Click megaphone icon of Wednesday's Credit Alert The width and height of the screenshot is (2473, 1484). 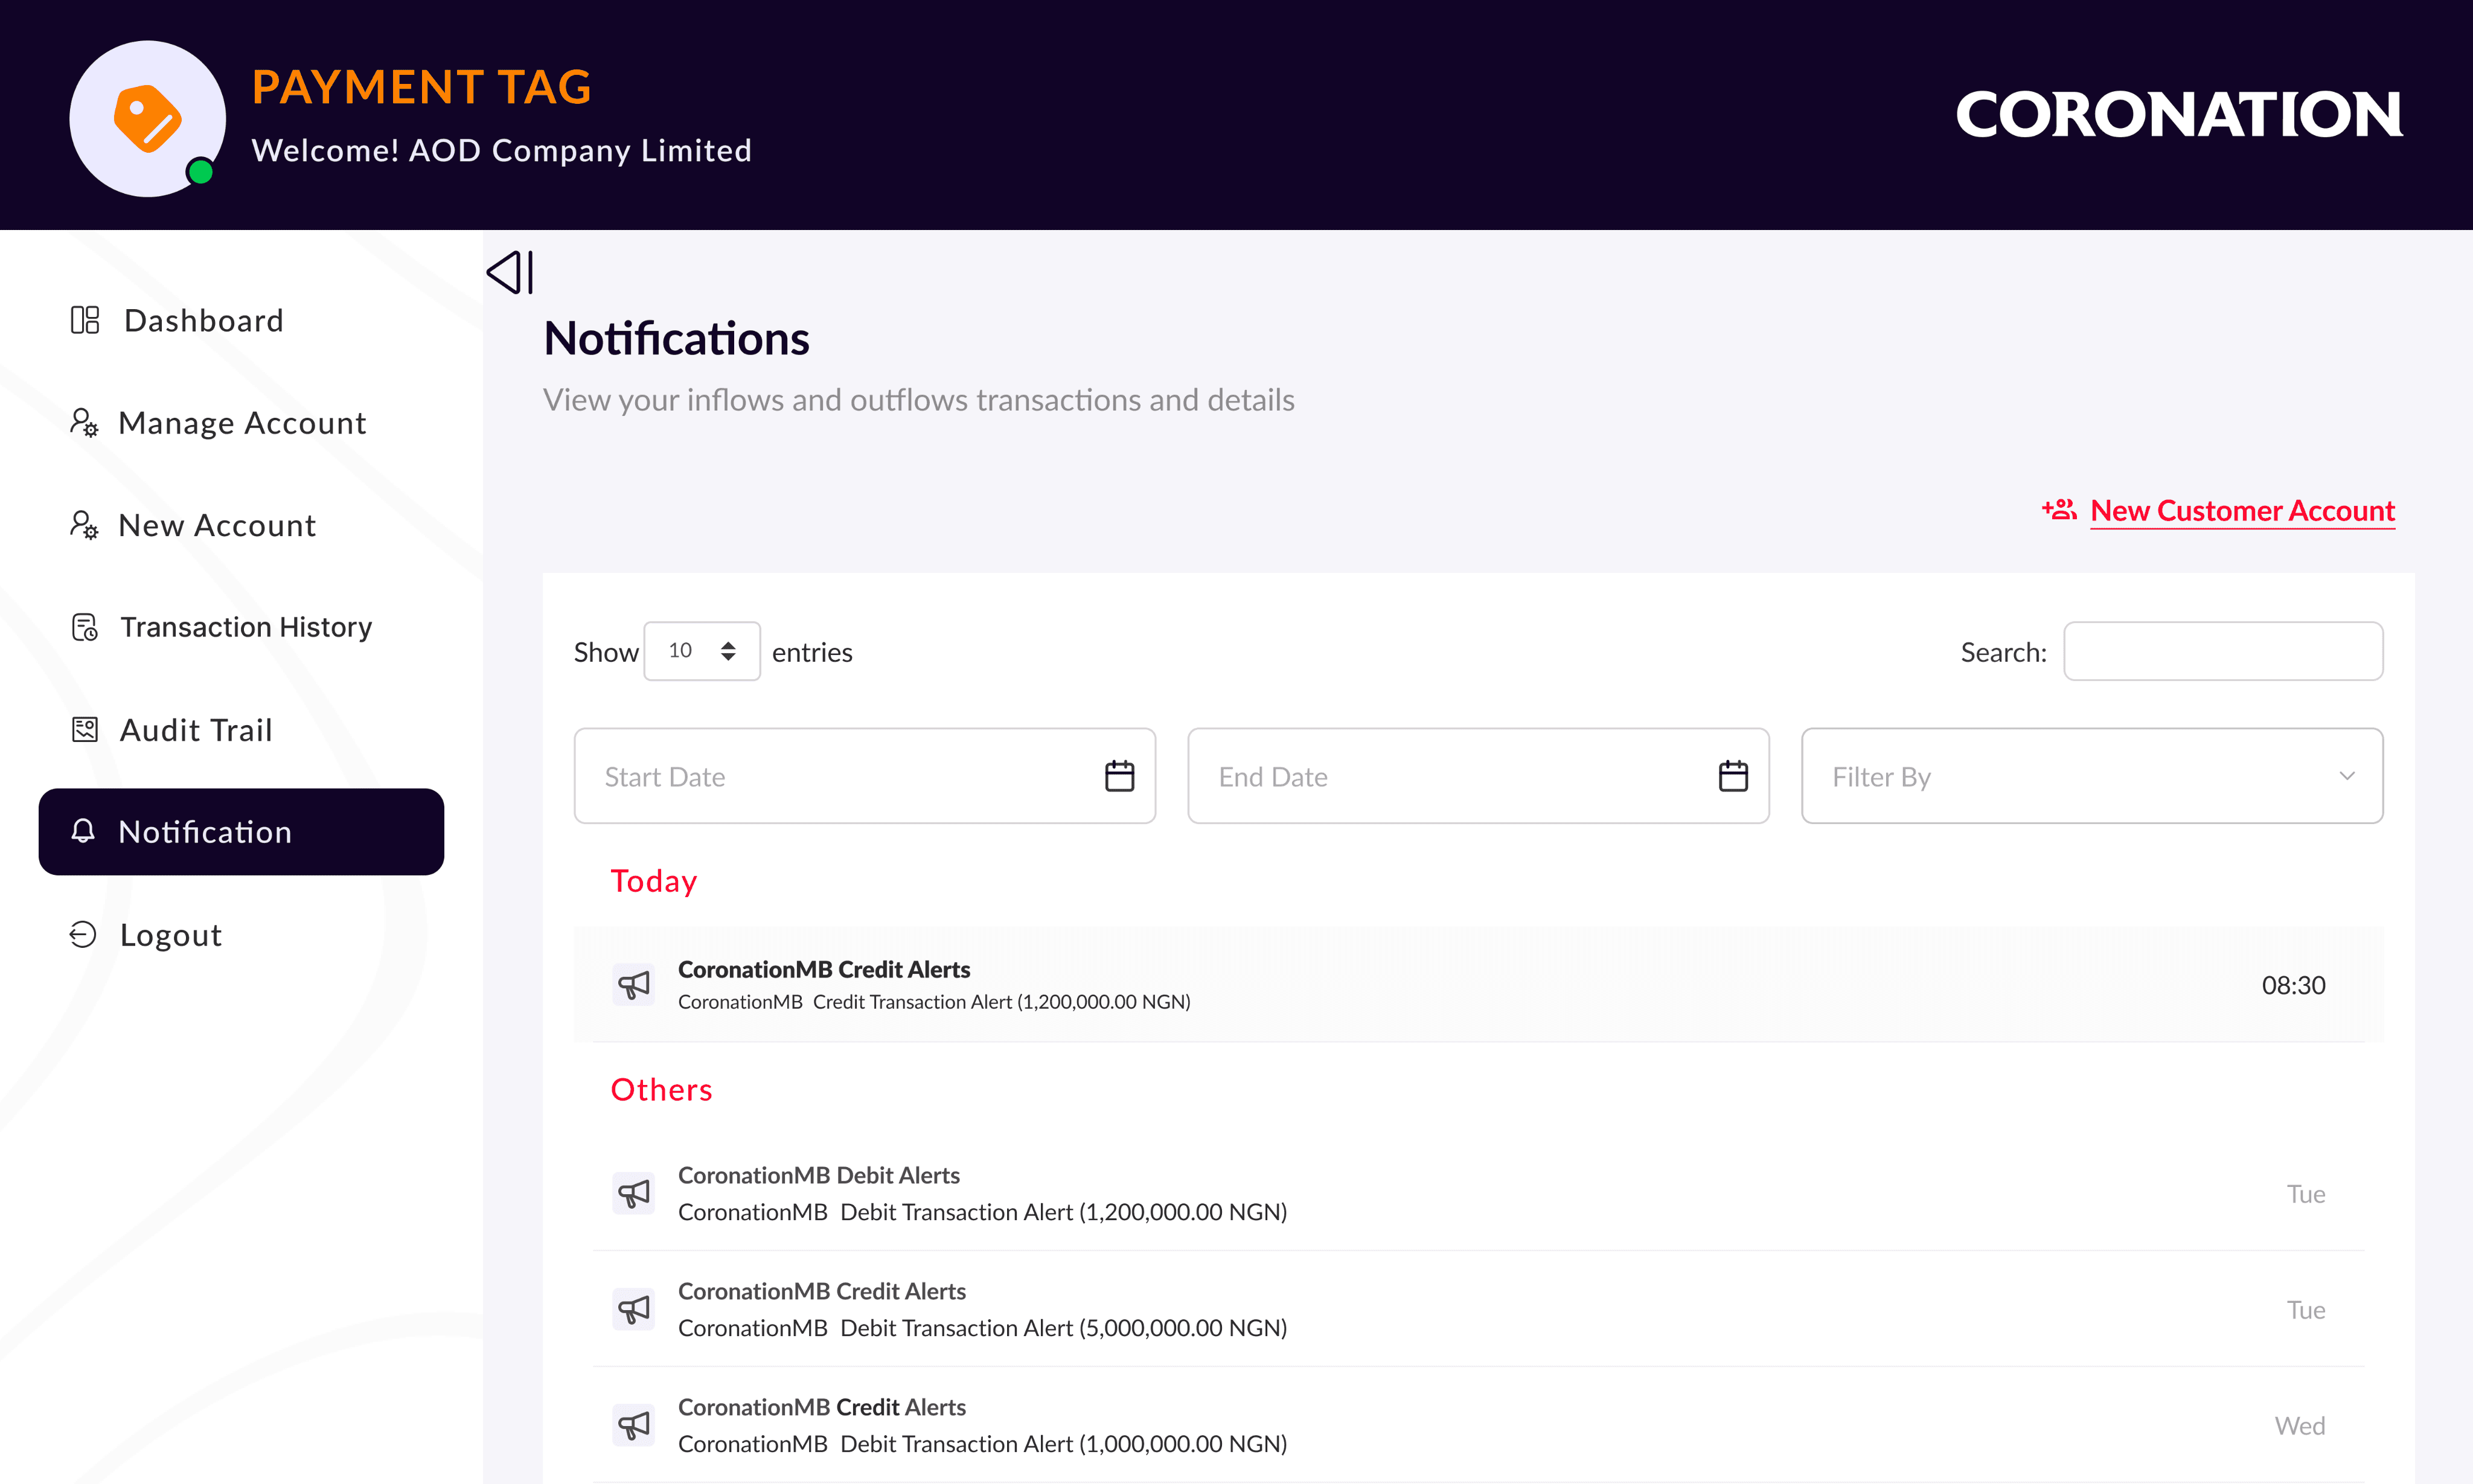click(633, 1425)
